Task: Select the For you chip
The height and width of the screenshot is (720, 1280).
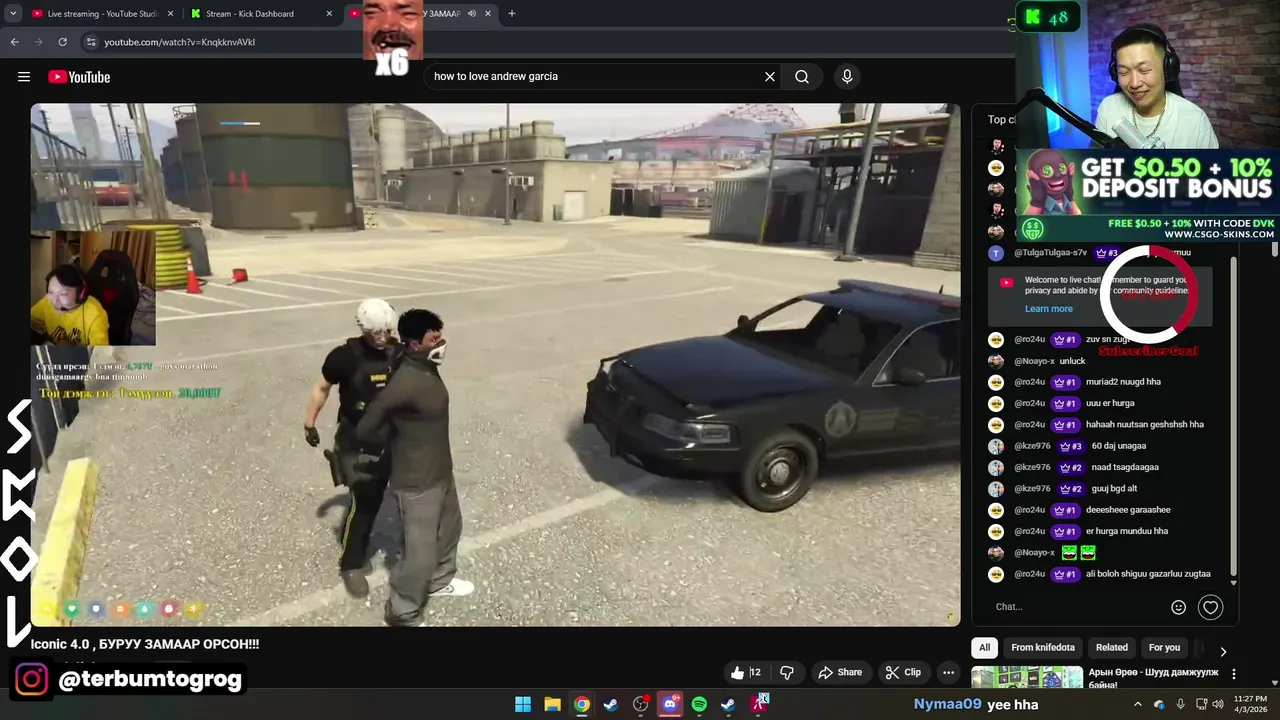Action: click(x=1164, y=647)
